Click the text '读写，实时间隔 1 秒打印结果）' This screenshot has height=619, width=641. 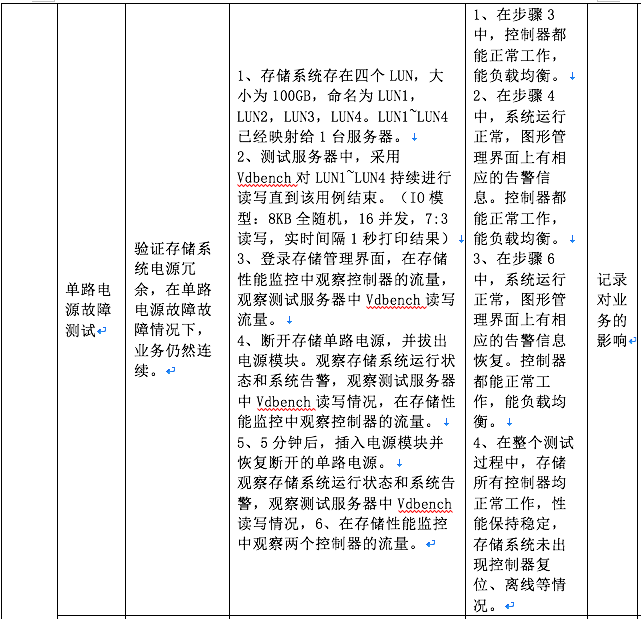344,239
